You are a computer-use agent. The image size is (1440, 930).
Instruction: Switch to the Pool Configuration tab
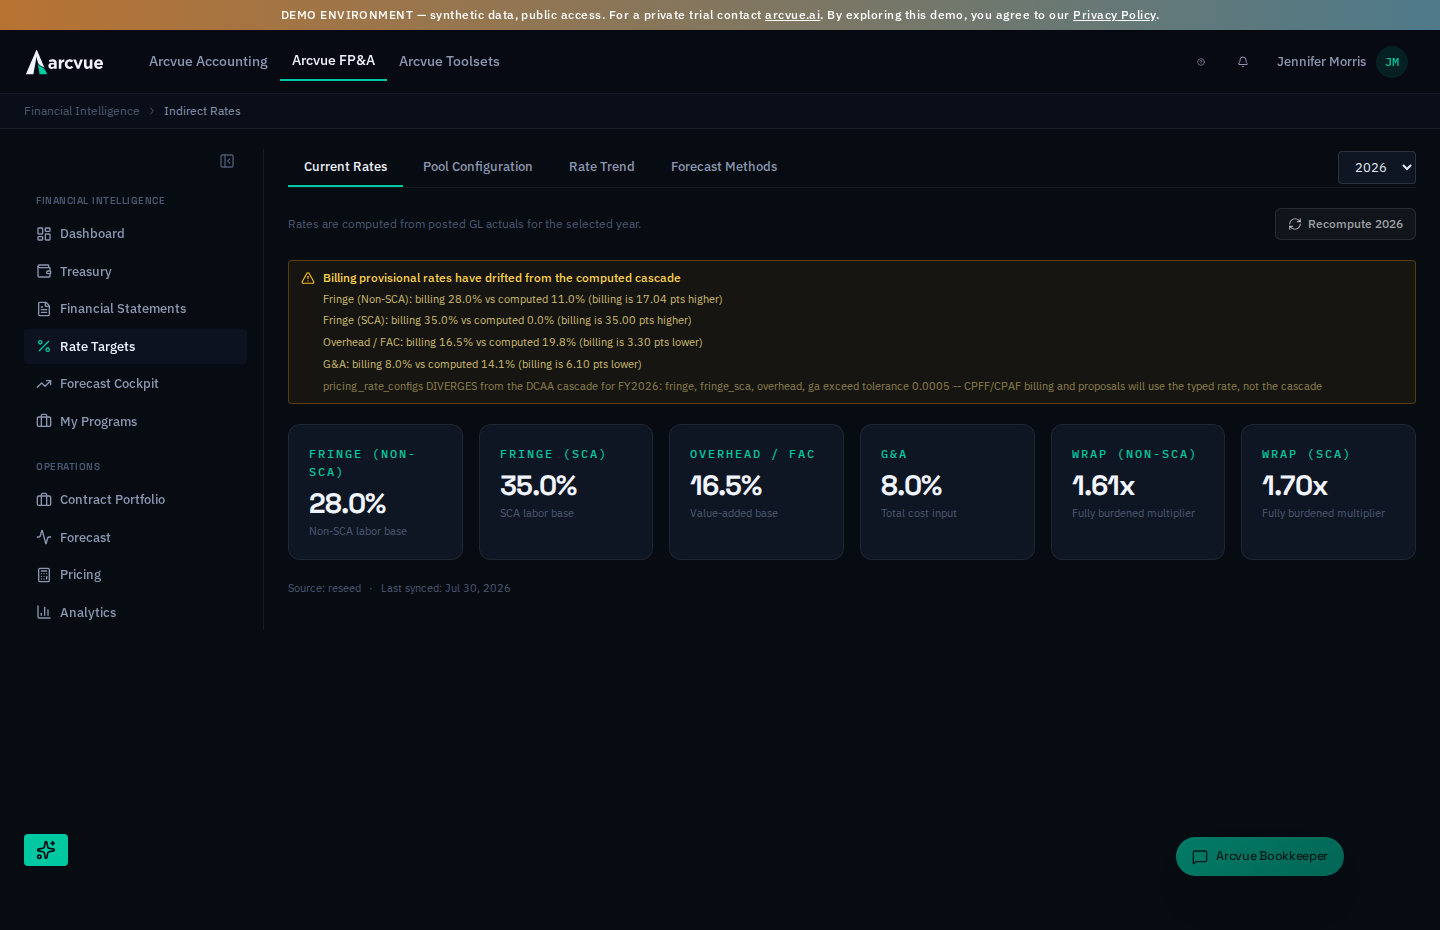[x=478, y=167]
